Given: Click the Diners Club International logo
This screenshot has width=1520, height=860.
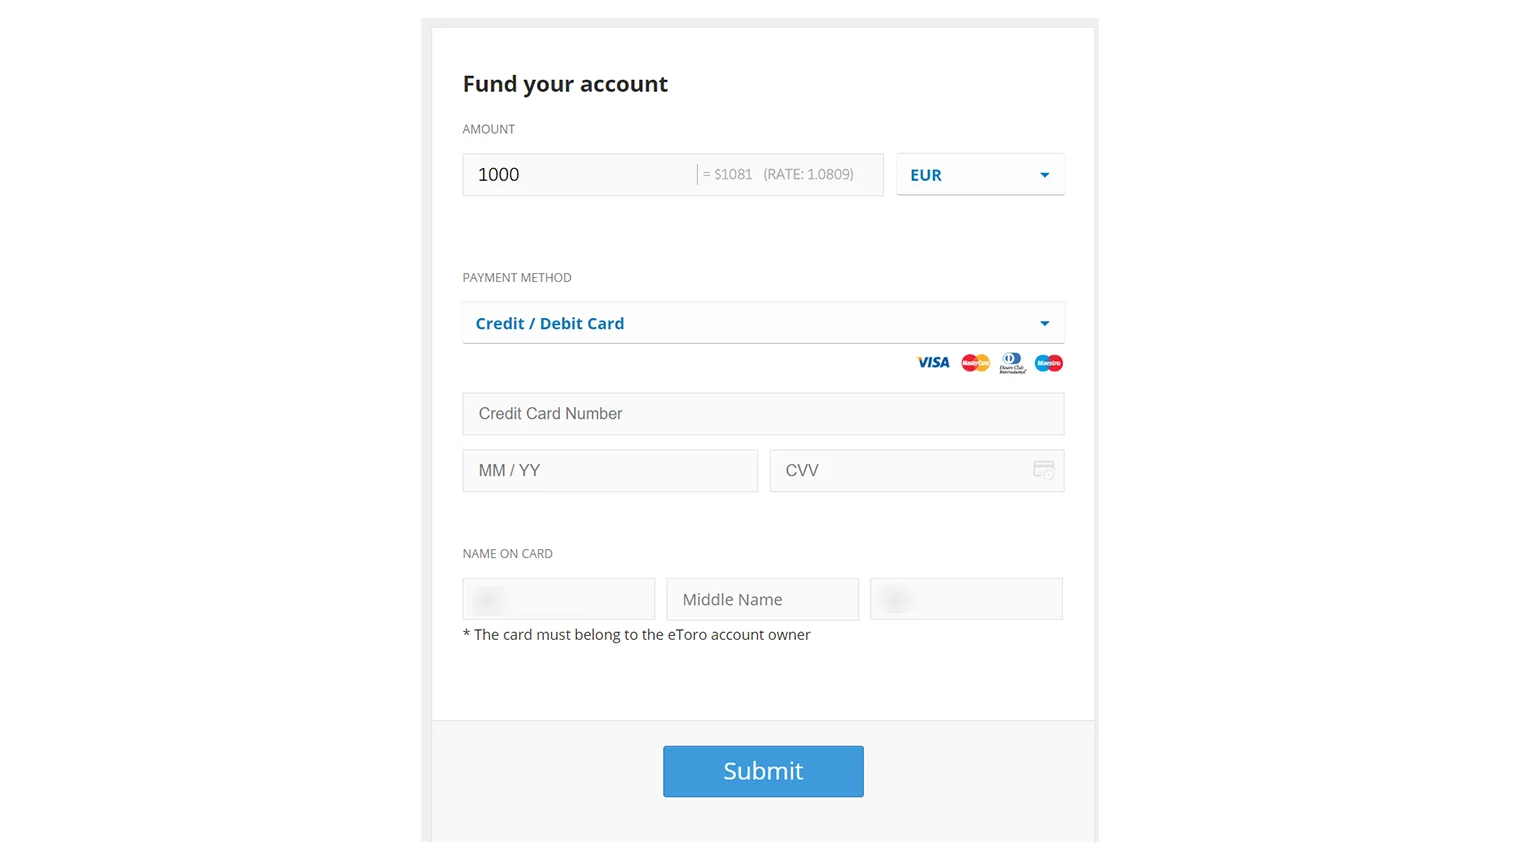Looking at the screenshot, I should click(1011, 362).
